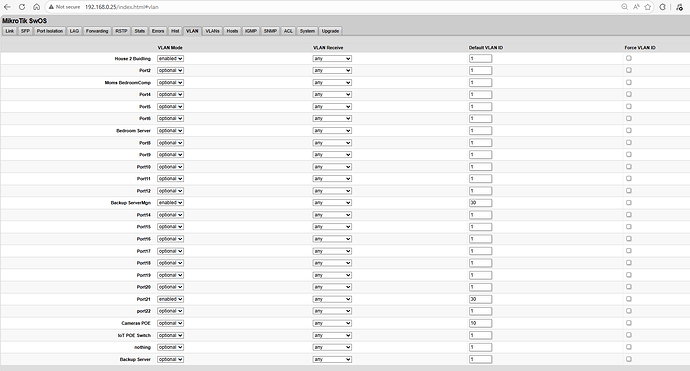Select the Stats tab
The width and height of the screenshot is (690, 371).
(x=139, y=31)
